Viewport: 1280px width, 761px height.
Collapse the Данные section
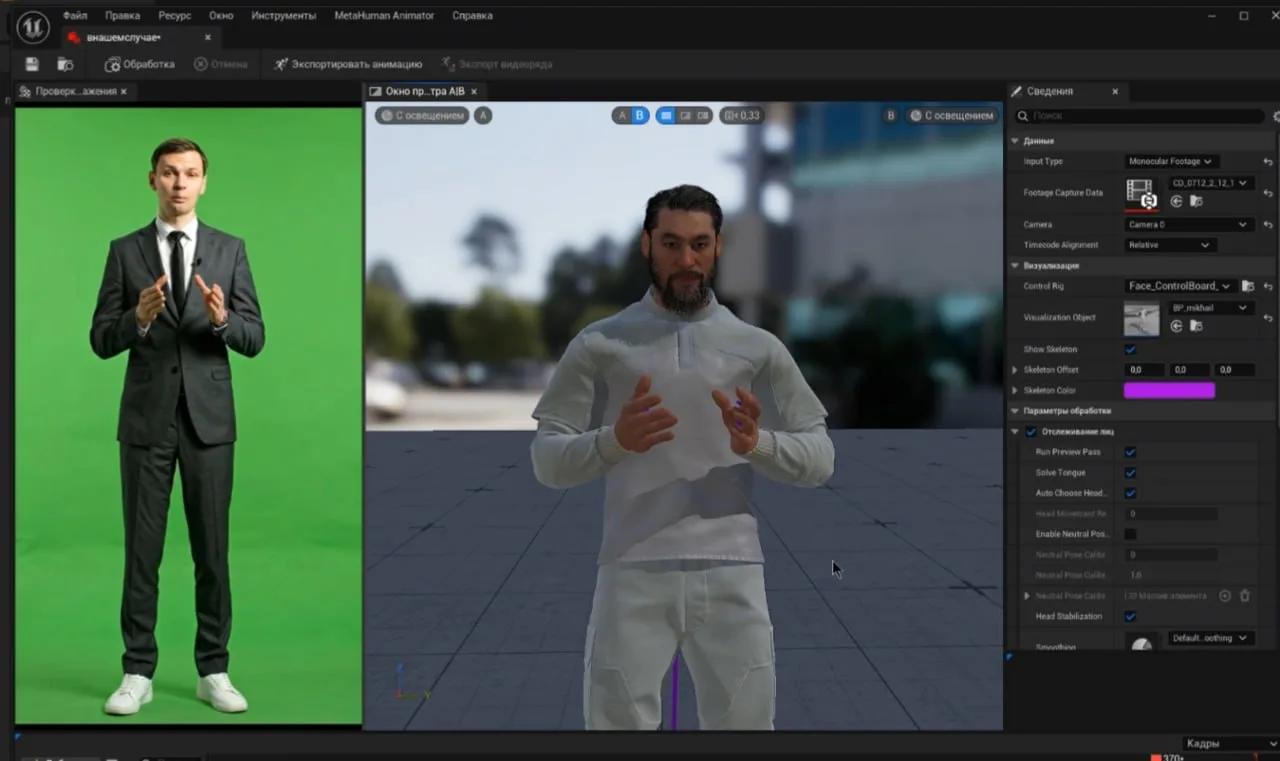[1016, 141]
